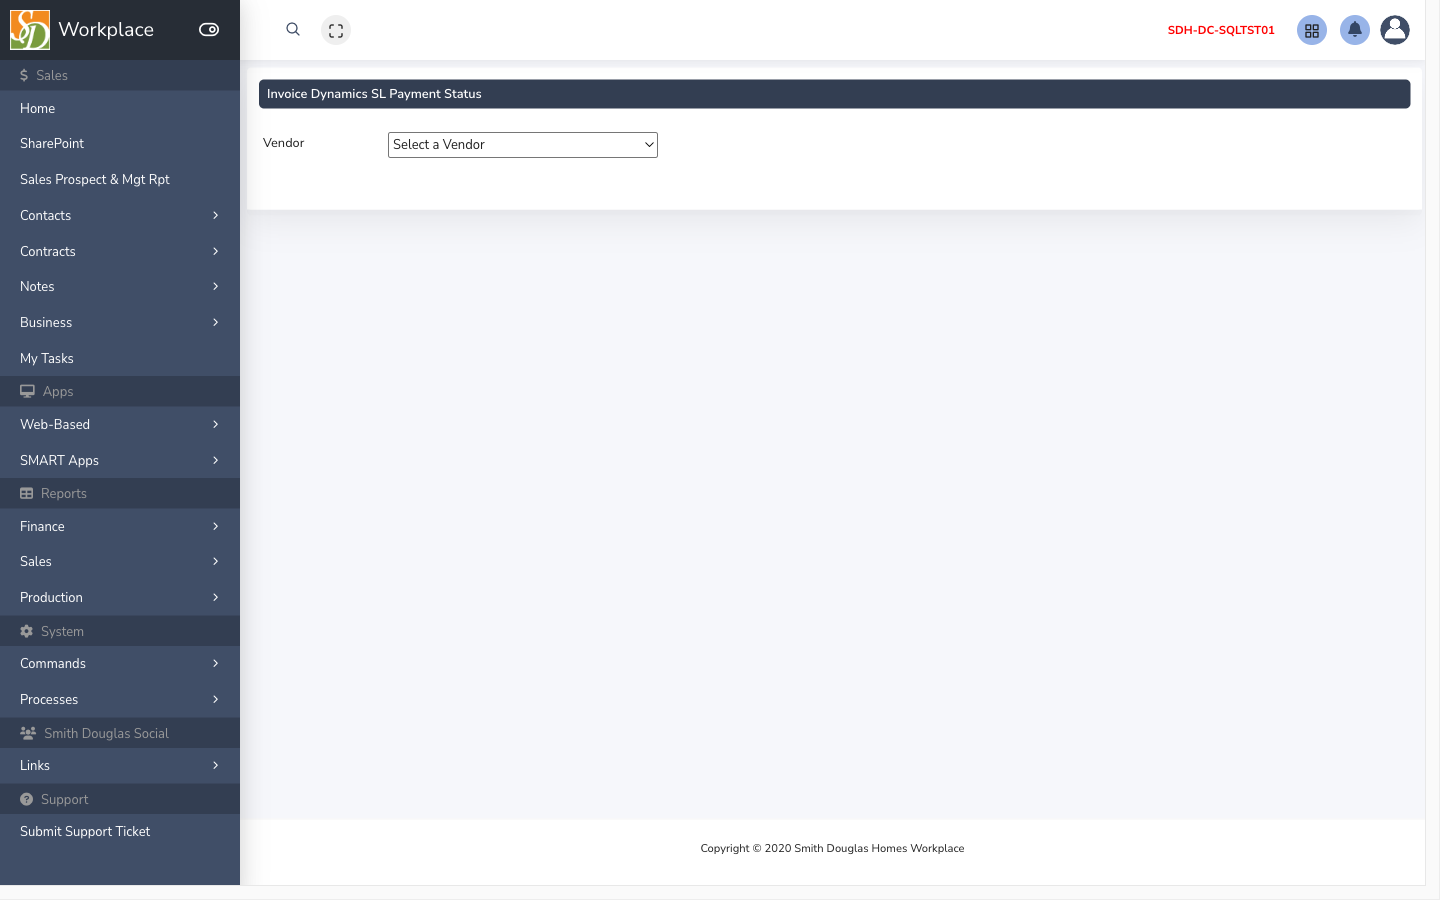This screenshot has height=900, width=1440.
Task: Click the Vendor field label
Action: (x=284, y=143)
